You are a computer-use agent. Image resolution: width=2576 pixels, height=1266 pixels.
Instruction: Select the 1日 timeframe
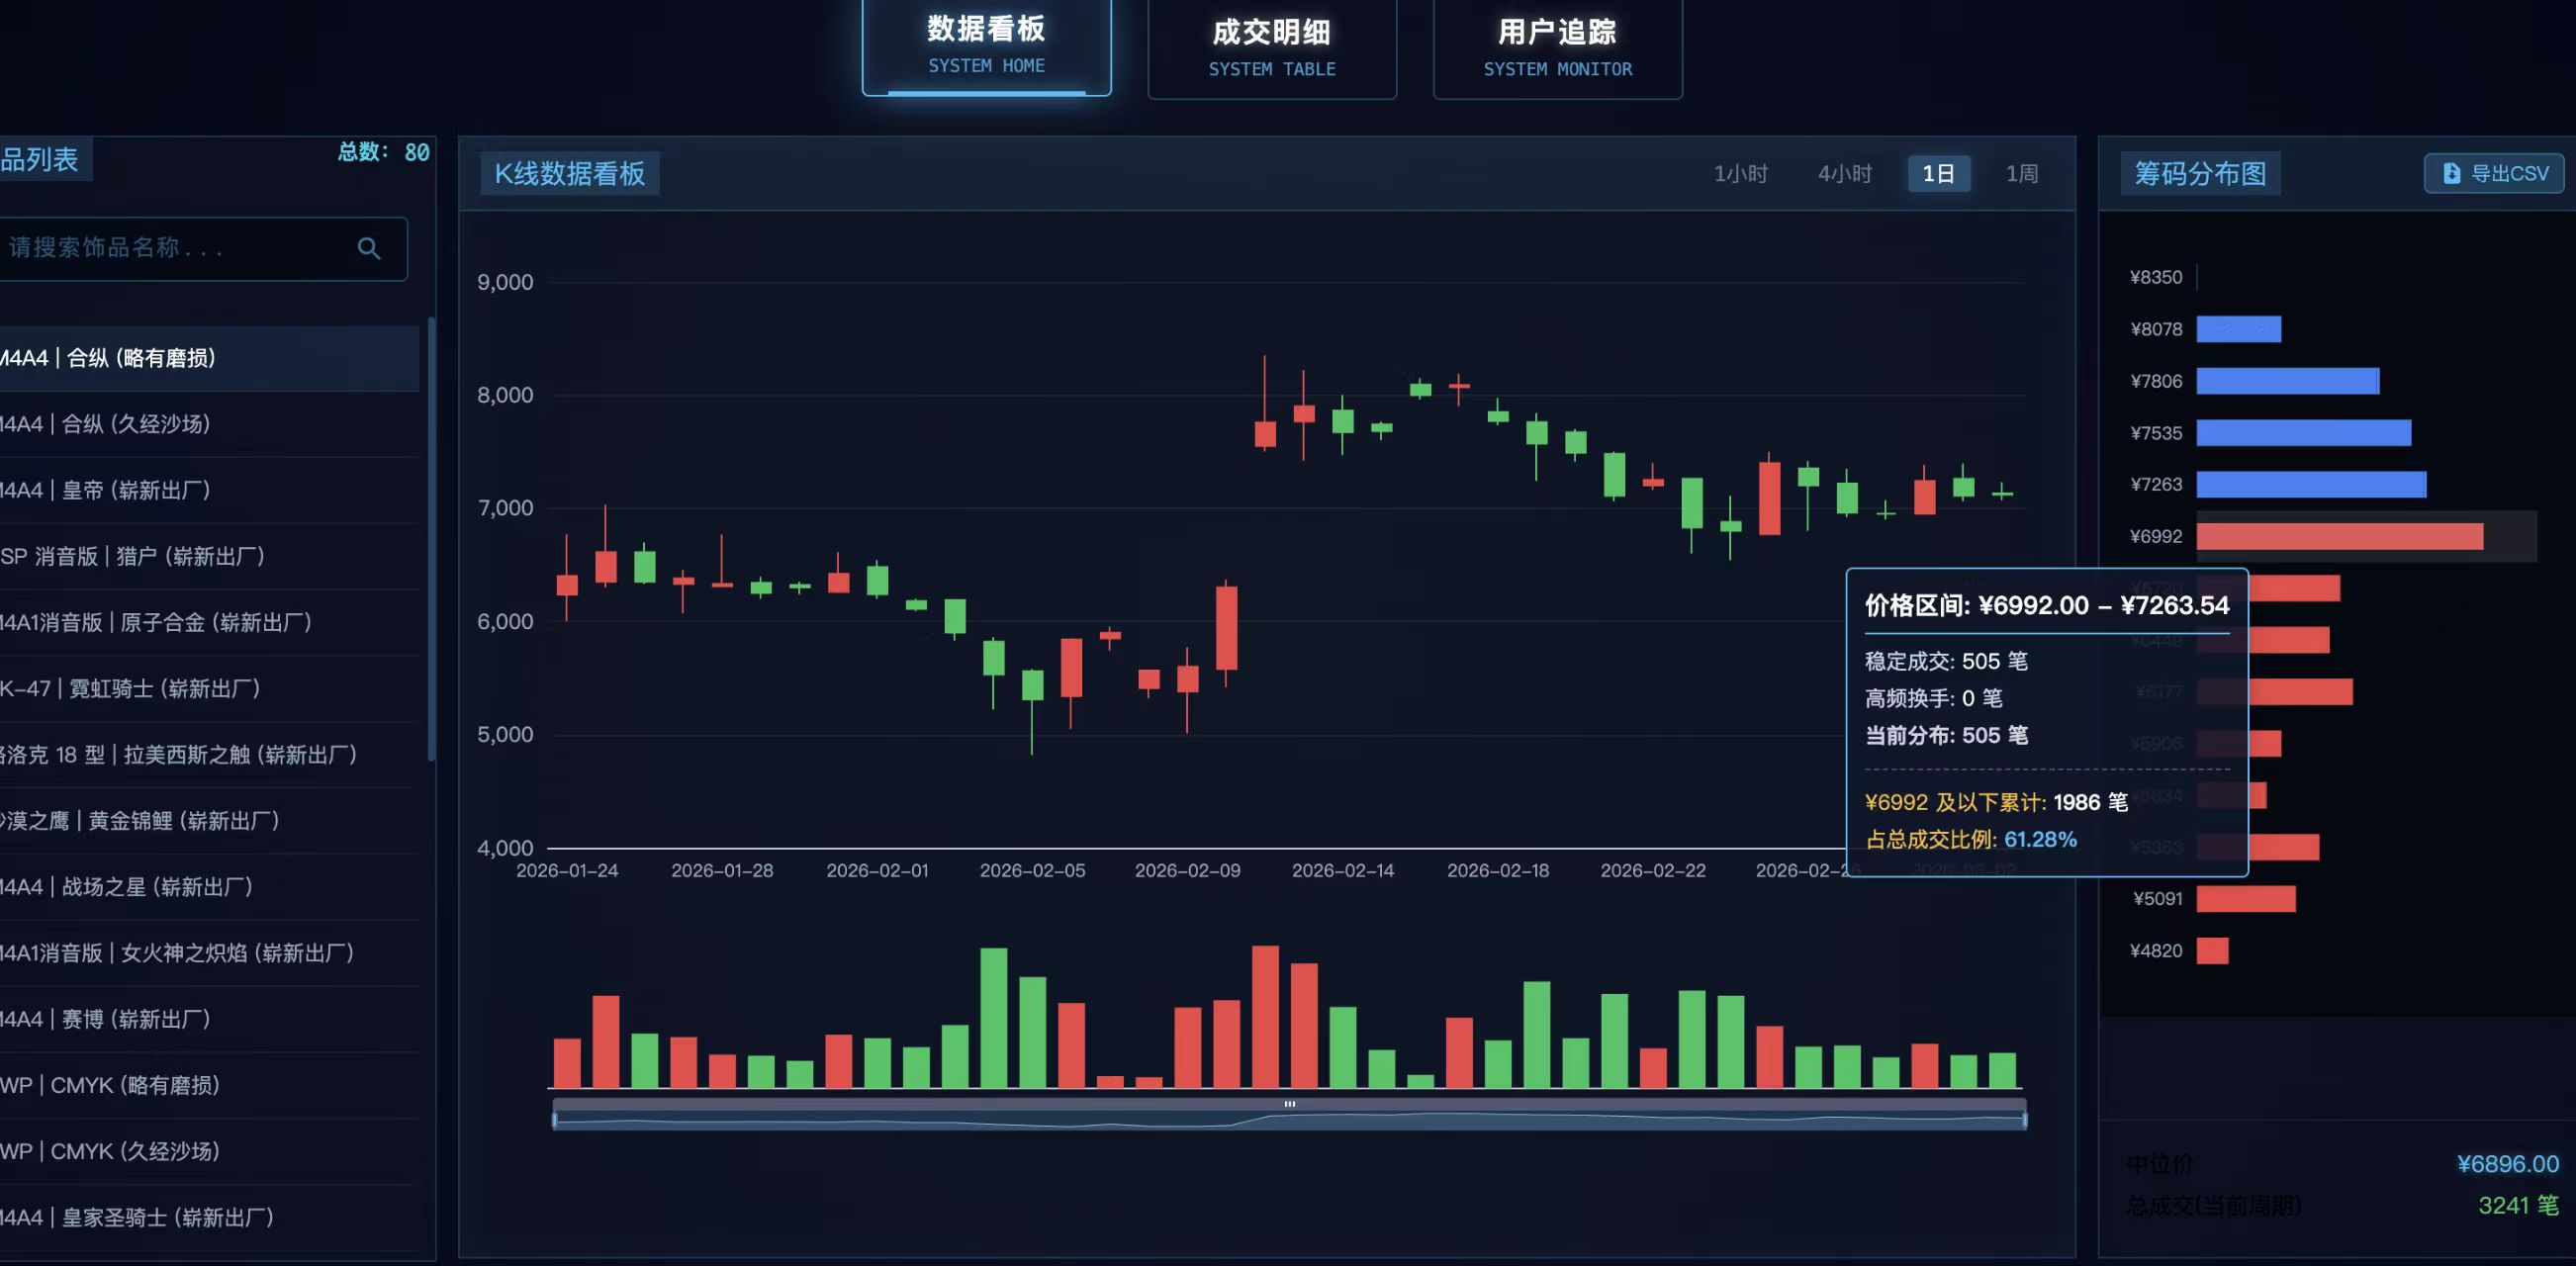[x=1938, y=174]
